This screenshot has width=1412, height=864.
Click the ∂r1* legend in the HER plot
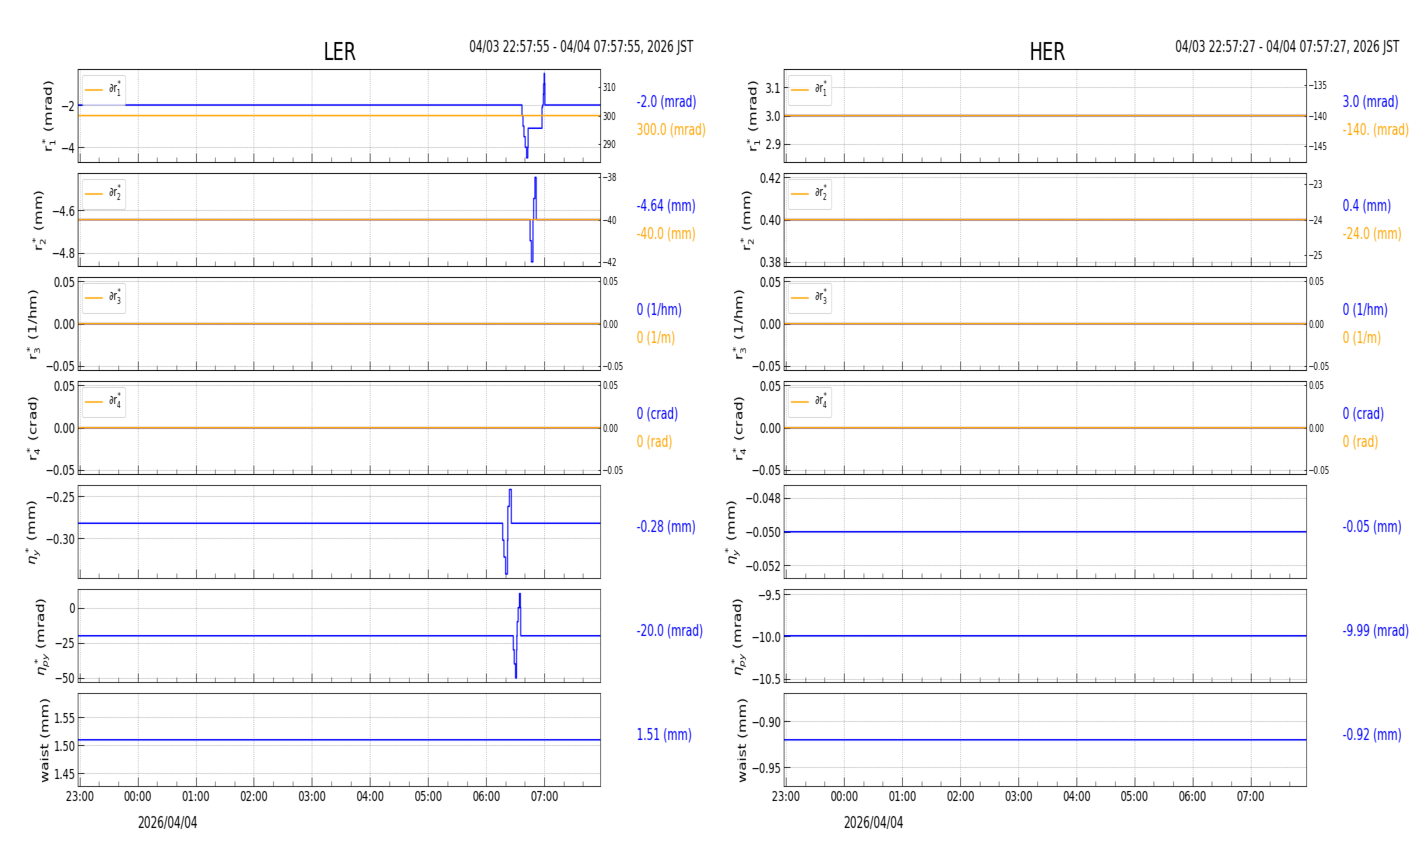809,89
